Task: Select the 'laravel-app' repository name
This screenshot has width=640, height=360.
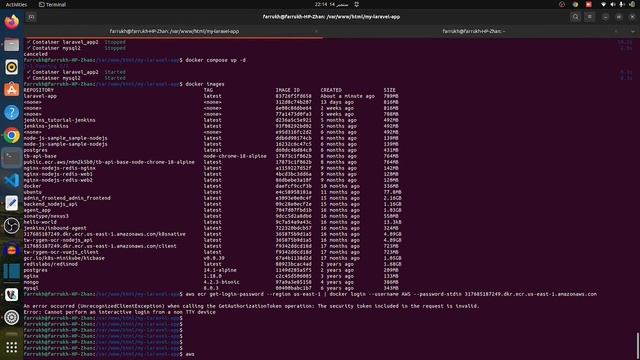Action: 40,96
